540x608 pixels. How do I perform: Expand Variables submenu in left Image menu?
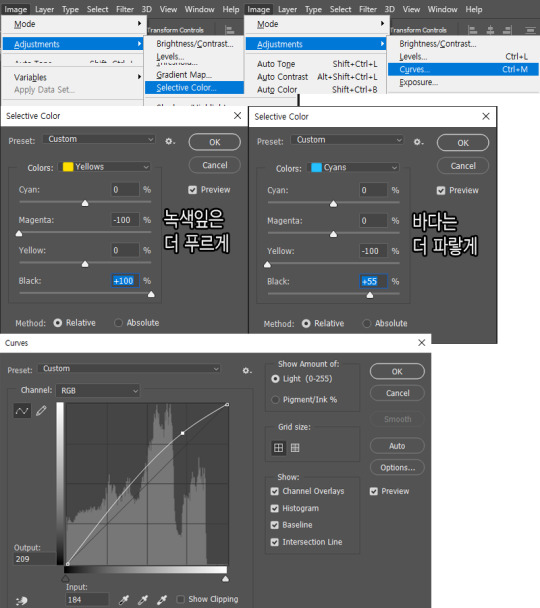73,77
